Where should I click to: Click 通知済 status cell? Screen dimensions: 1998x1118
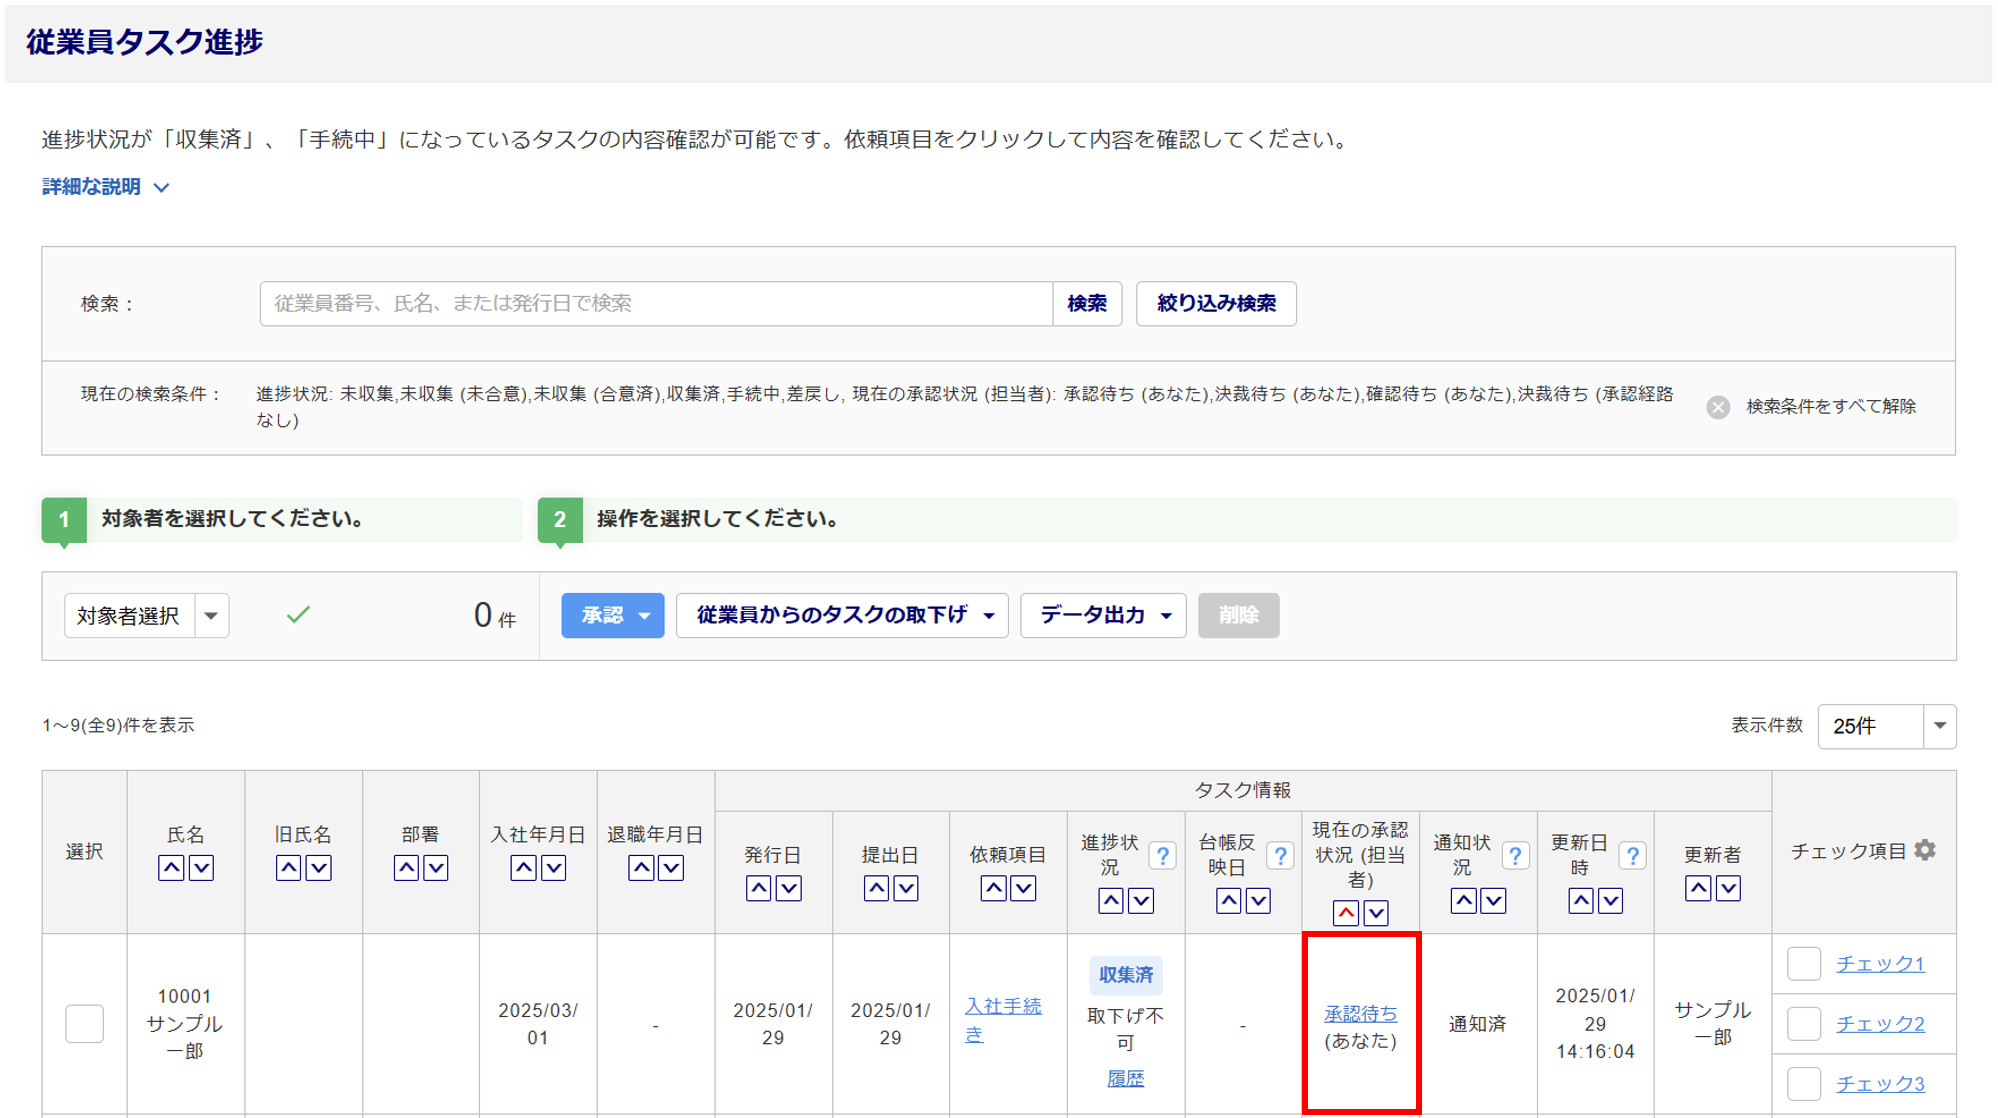pyautogui.click(x=1477, y=1024)
